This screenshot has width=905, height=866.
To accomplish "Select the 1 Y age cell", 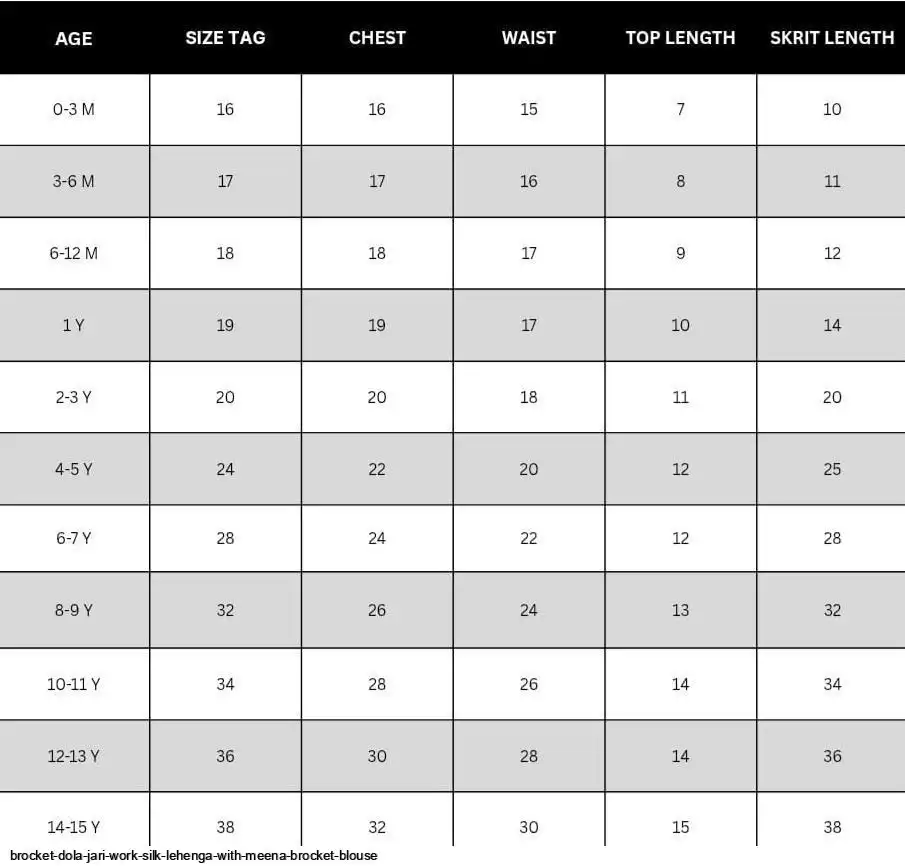I will (74, 325).
